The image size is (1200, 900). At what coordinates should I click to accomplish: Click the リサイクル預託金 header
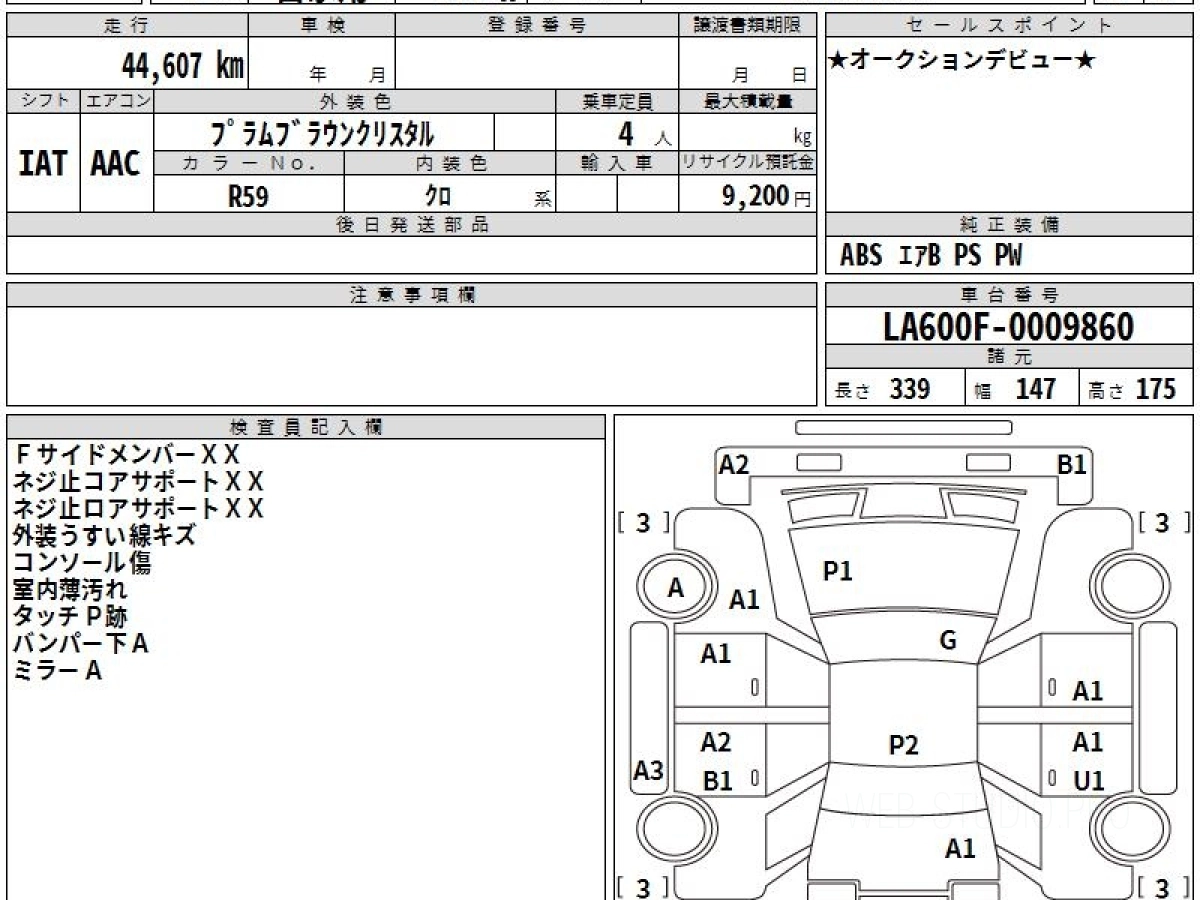click(748, 163)
